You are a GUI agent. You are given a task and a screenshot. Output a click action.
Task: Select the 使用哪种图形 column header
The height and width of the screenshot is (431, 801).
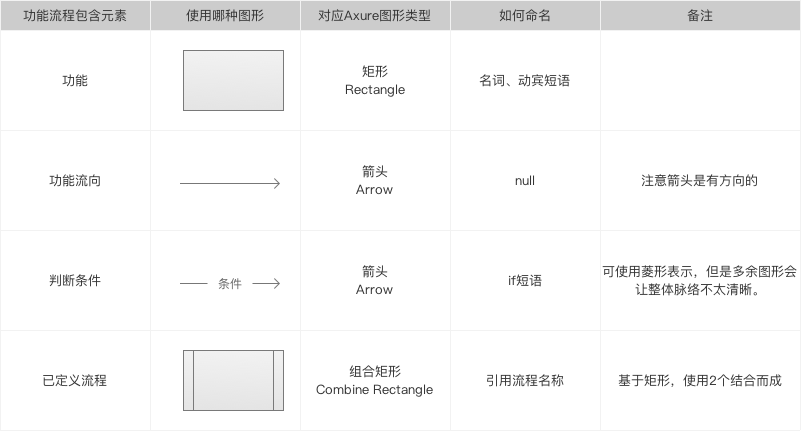click(225, 15)
